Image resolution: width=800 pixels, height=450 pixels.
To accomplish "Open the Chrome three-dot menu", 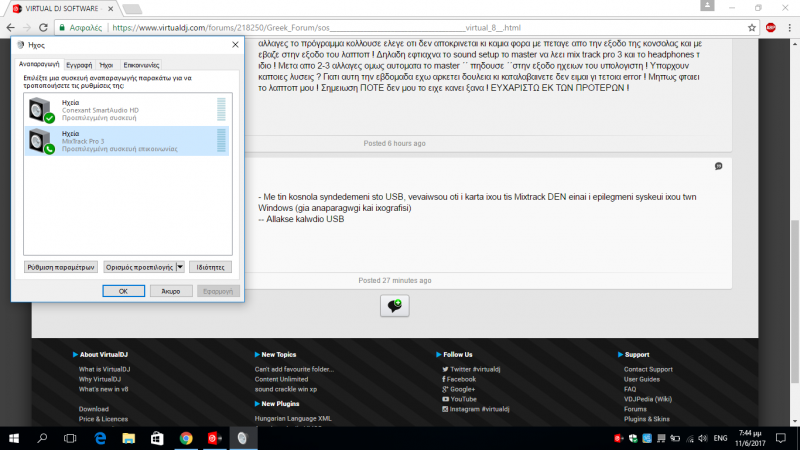I will (788, 28).
